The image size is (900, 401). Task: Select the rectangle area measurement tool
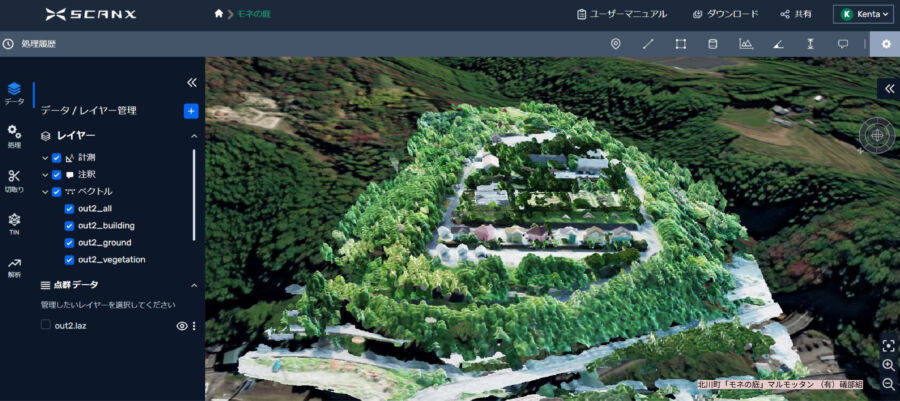tap(680, 44)
